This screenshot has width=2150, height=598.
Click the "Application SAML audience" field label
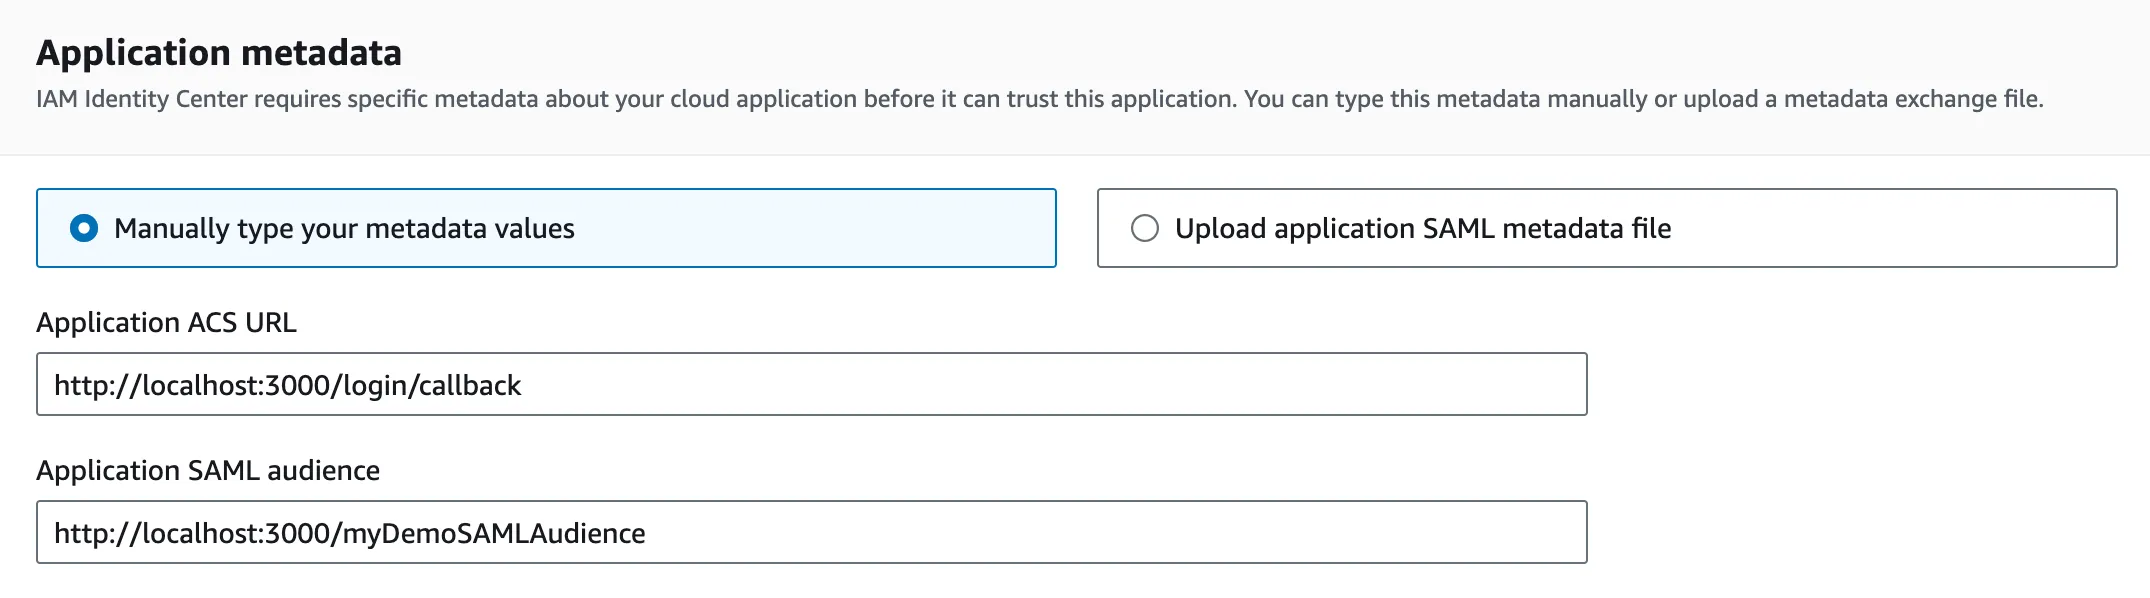(208, 471)
